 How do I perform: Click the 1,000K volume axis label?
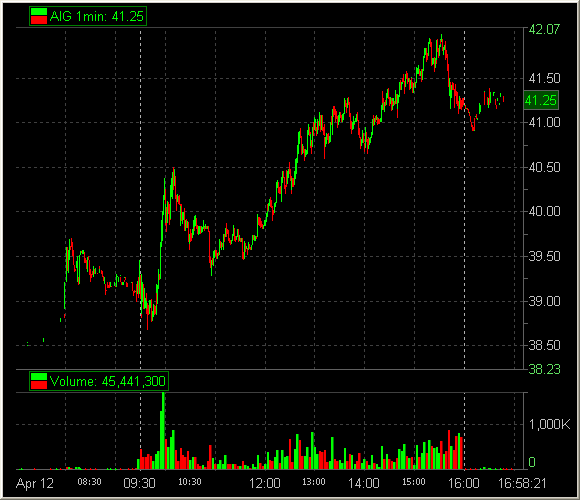pyautogui.click(x=549, y=425)
